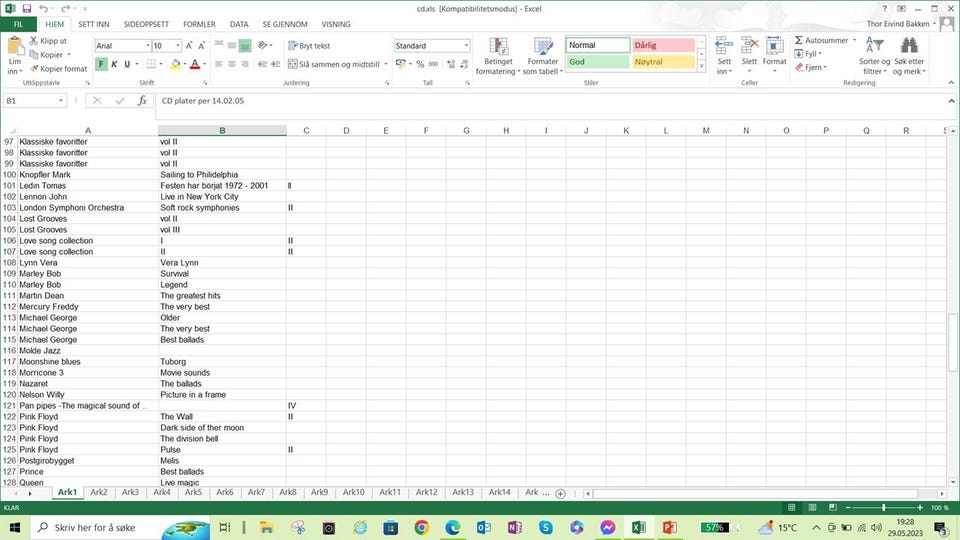Switch to SETT INN tab
This screenshot has width=960, height=540.
pyautogui.click(x=94, y=24)
